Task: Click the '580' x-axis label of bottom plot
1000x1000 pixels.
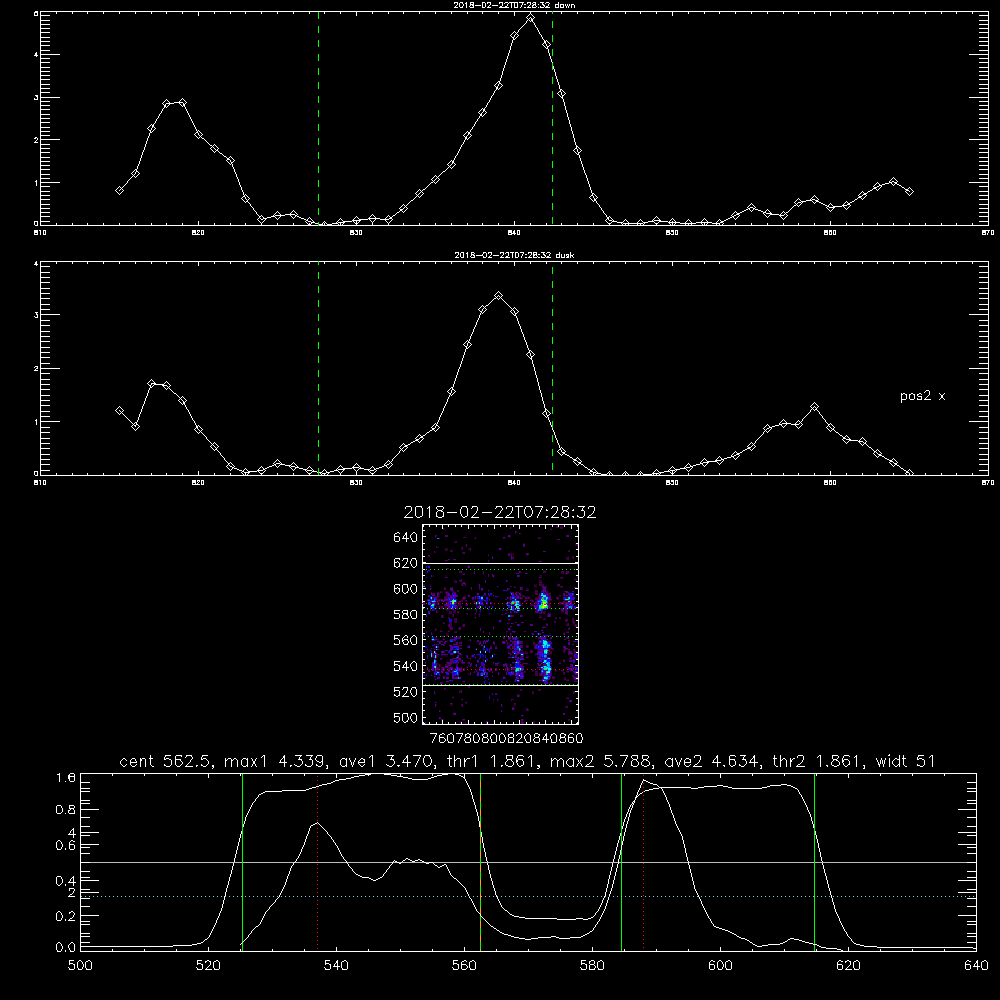Action: click(x=592, y=966)
